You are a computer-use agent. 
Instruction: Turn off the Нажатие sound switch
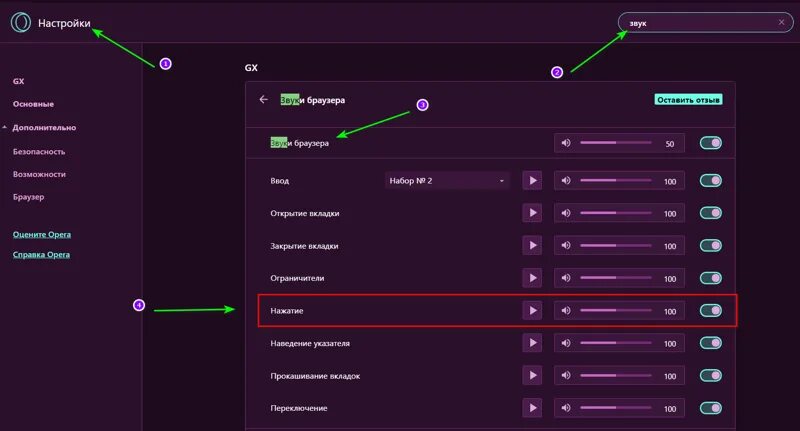pyautogui.click(x=711, y=310)
